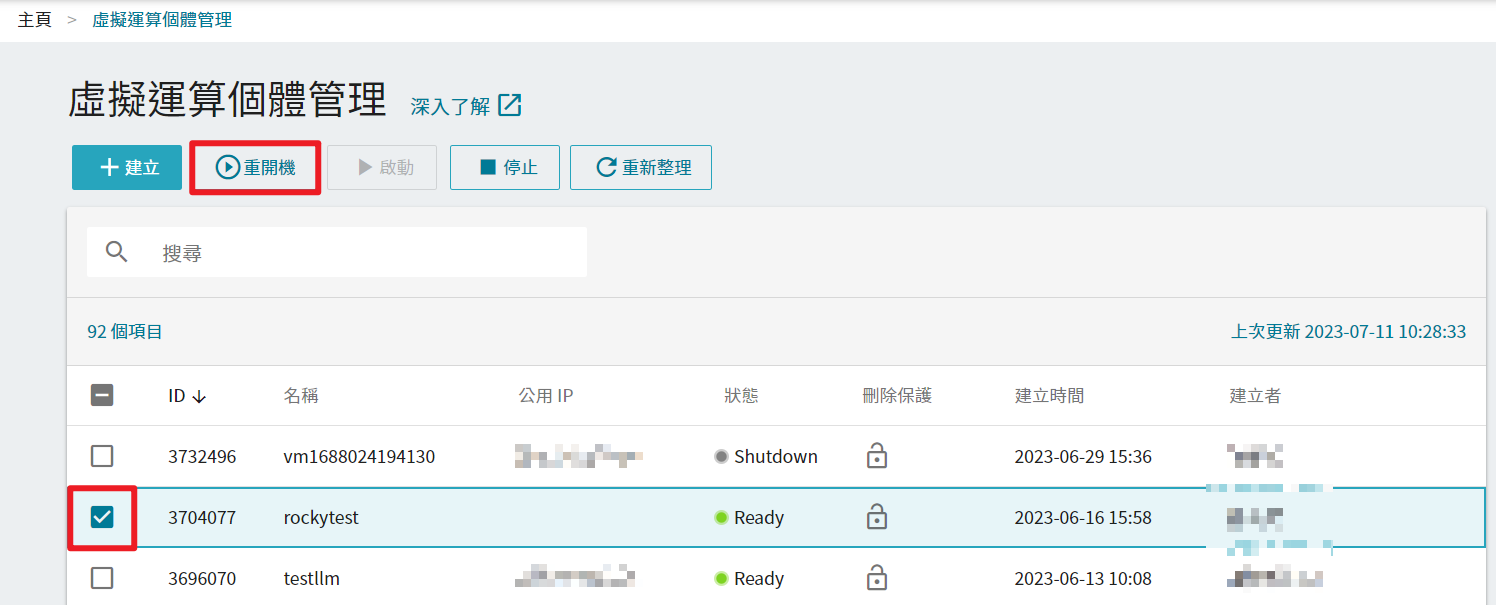1496x605 pixels.
Task: Click the lock icon for testllm
Action: tap(877, 578)
